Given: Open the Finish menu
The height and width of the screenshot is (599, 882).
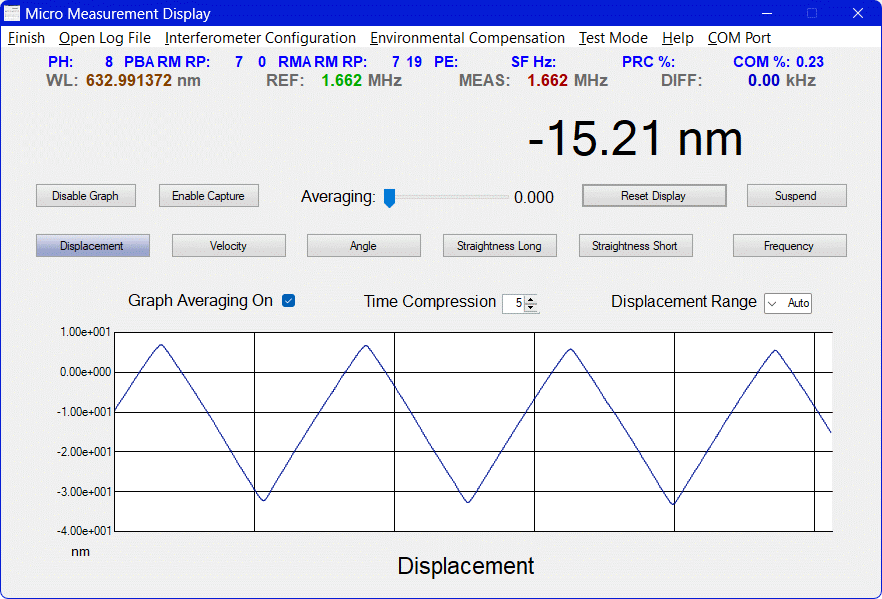Looking at the screenshot, I should point(27,38).
